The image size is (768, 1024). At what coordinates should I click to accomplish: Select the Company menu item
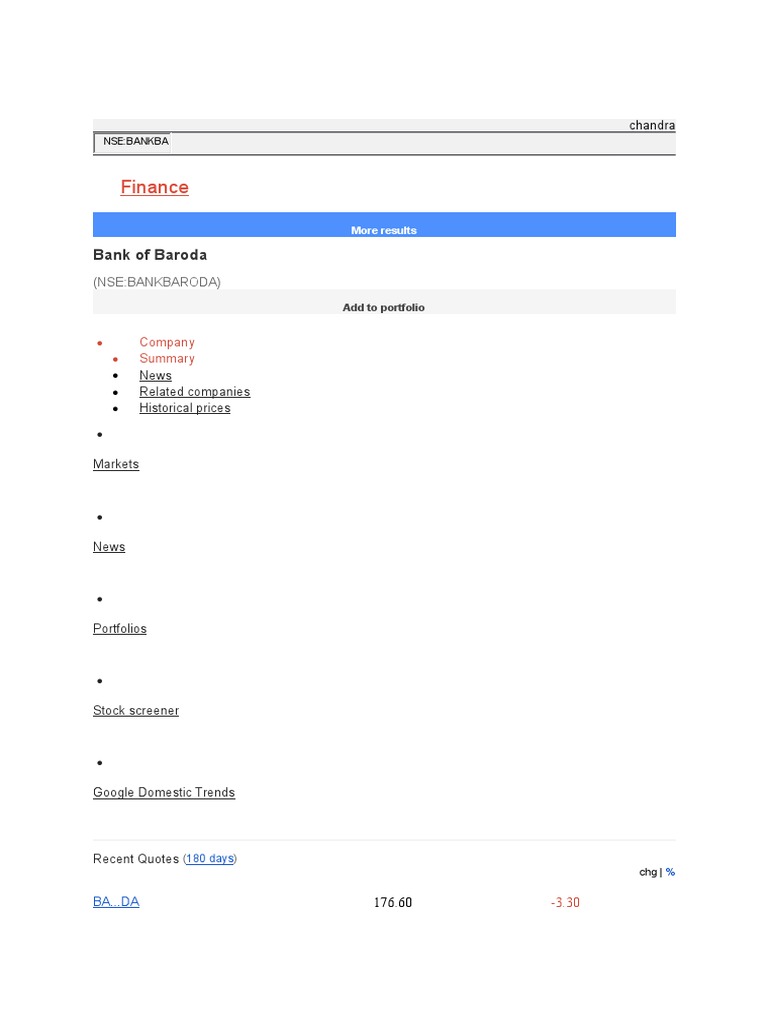(167, 342)
